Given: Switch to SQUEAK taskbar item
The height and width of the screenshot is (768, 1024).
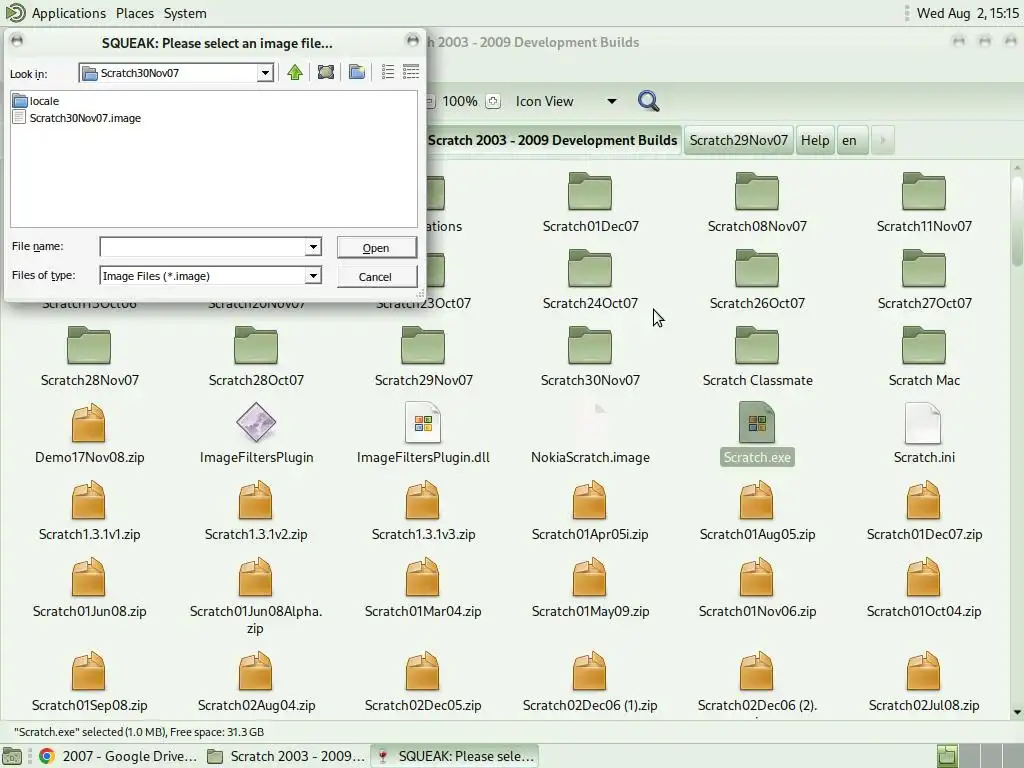Looking at the screenshot, I should coord(455,756).
